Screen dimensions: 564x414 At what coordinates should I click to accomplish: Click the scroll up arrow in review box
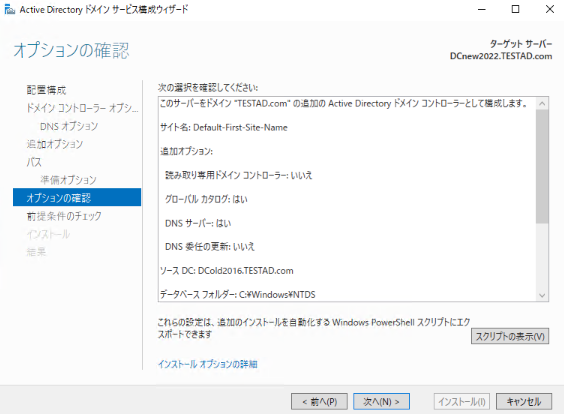(x=542, y=104)
